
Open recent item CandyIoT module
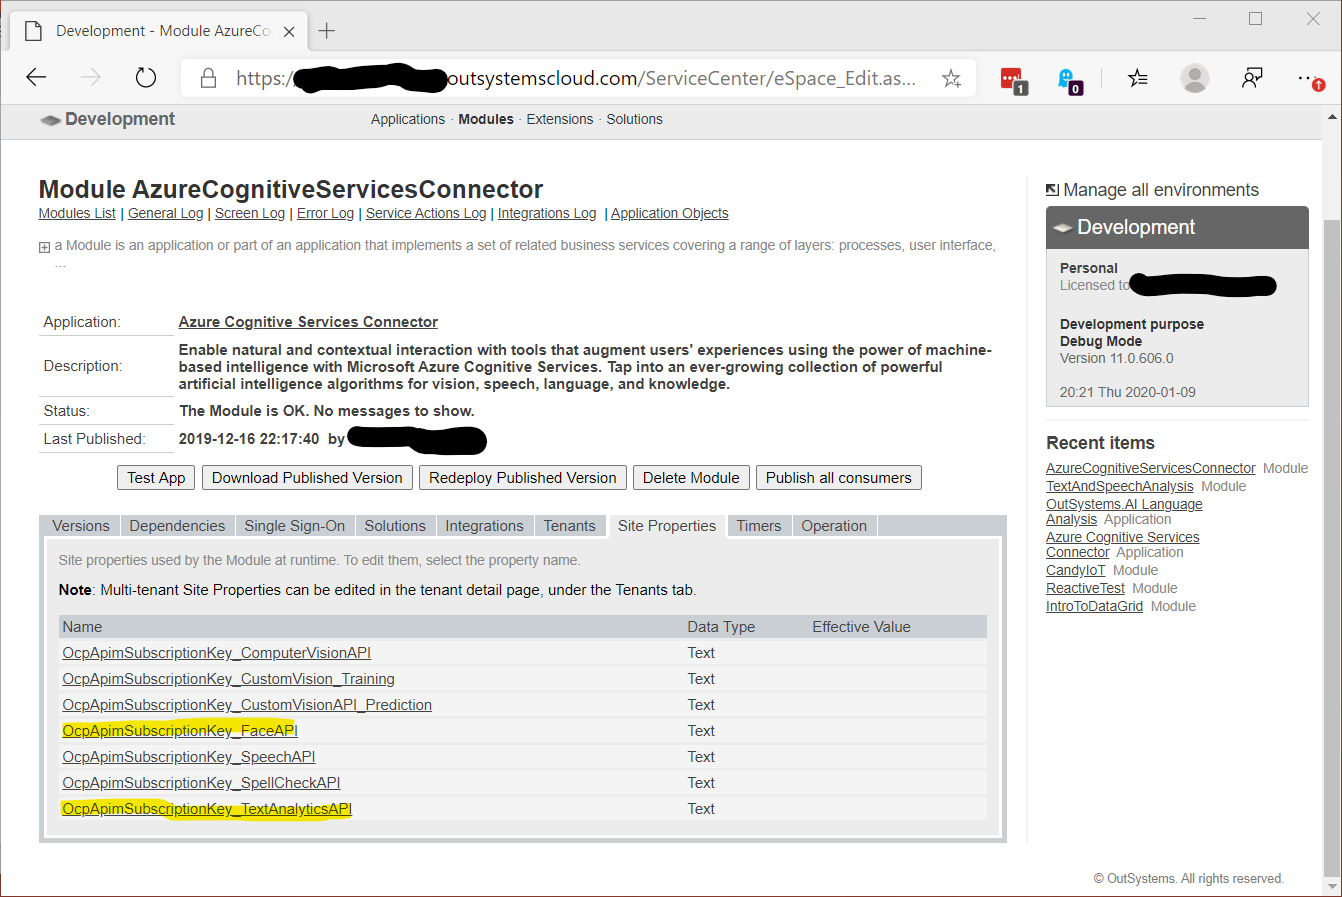[x=1075, y=570]
